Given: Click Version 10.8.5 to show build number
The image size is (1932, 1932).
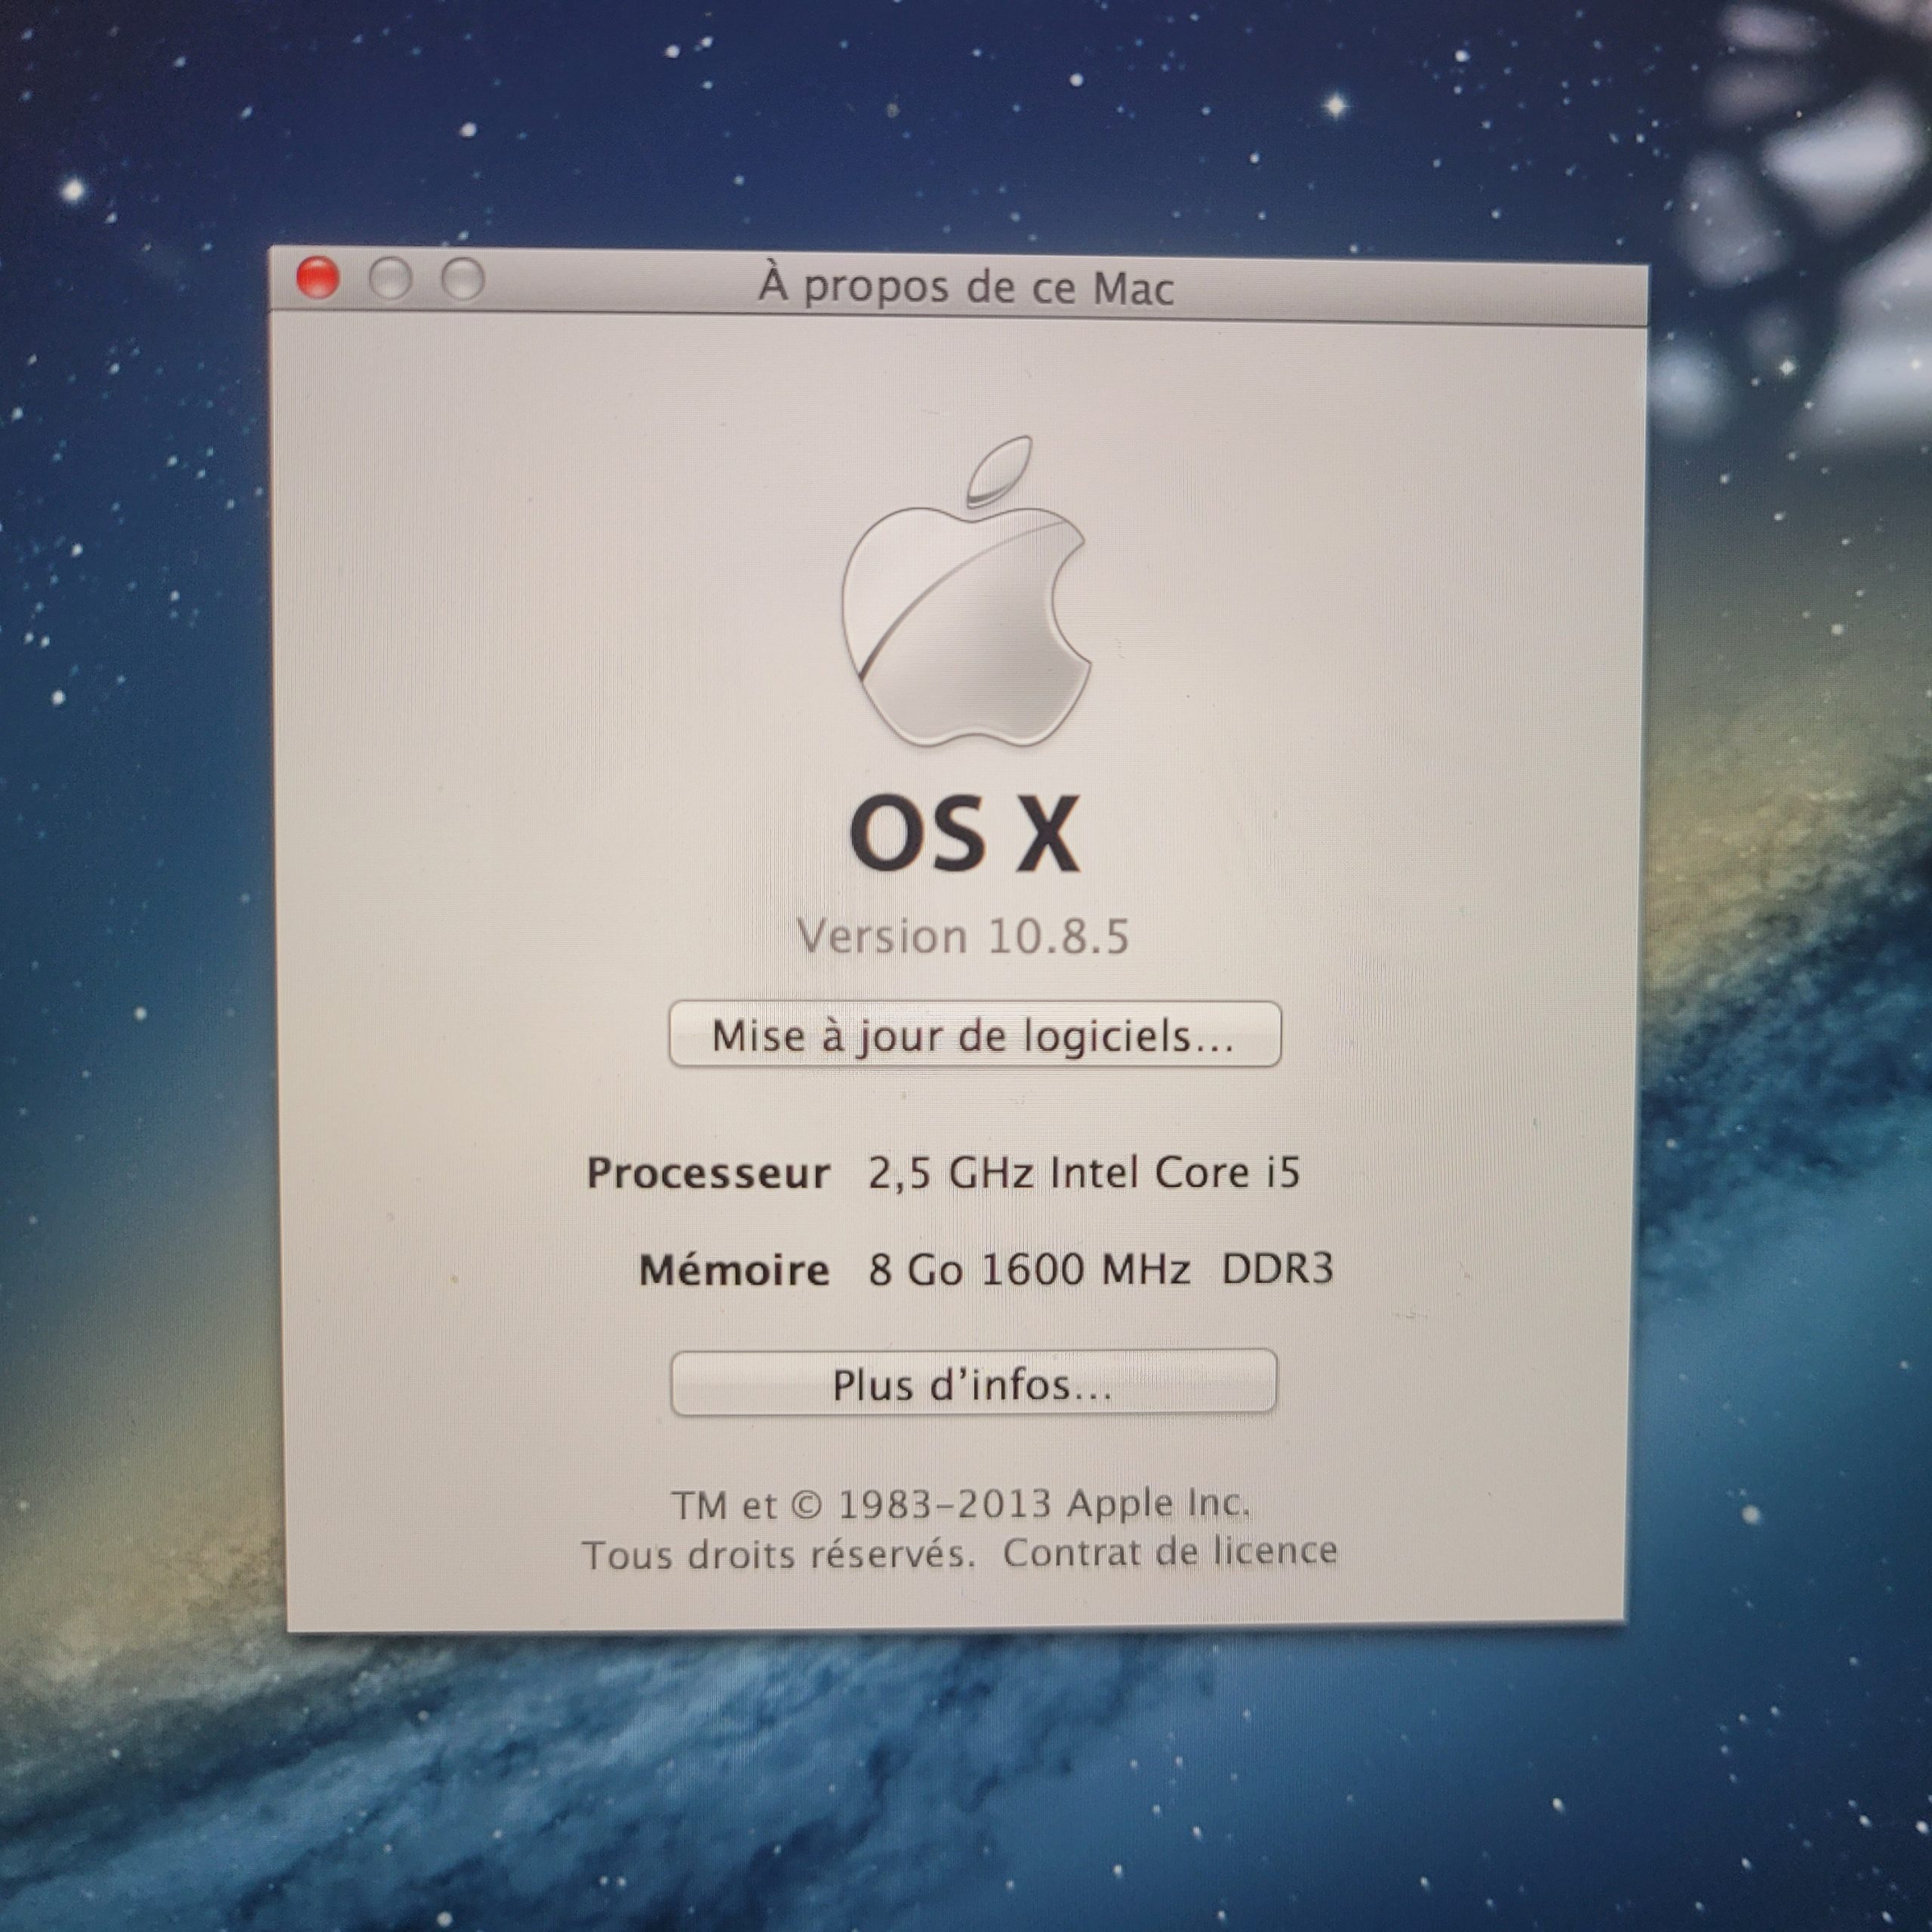Looking at the screenshot, I should (963, 937).
